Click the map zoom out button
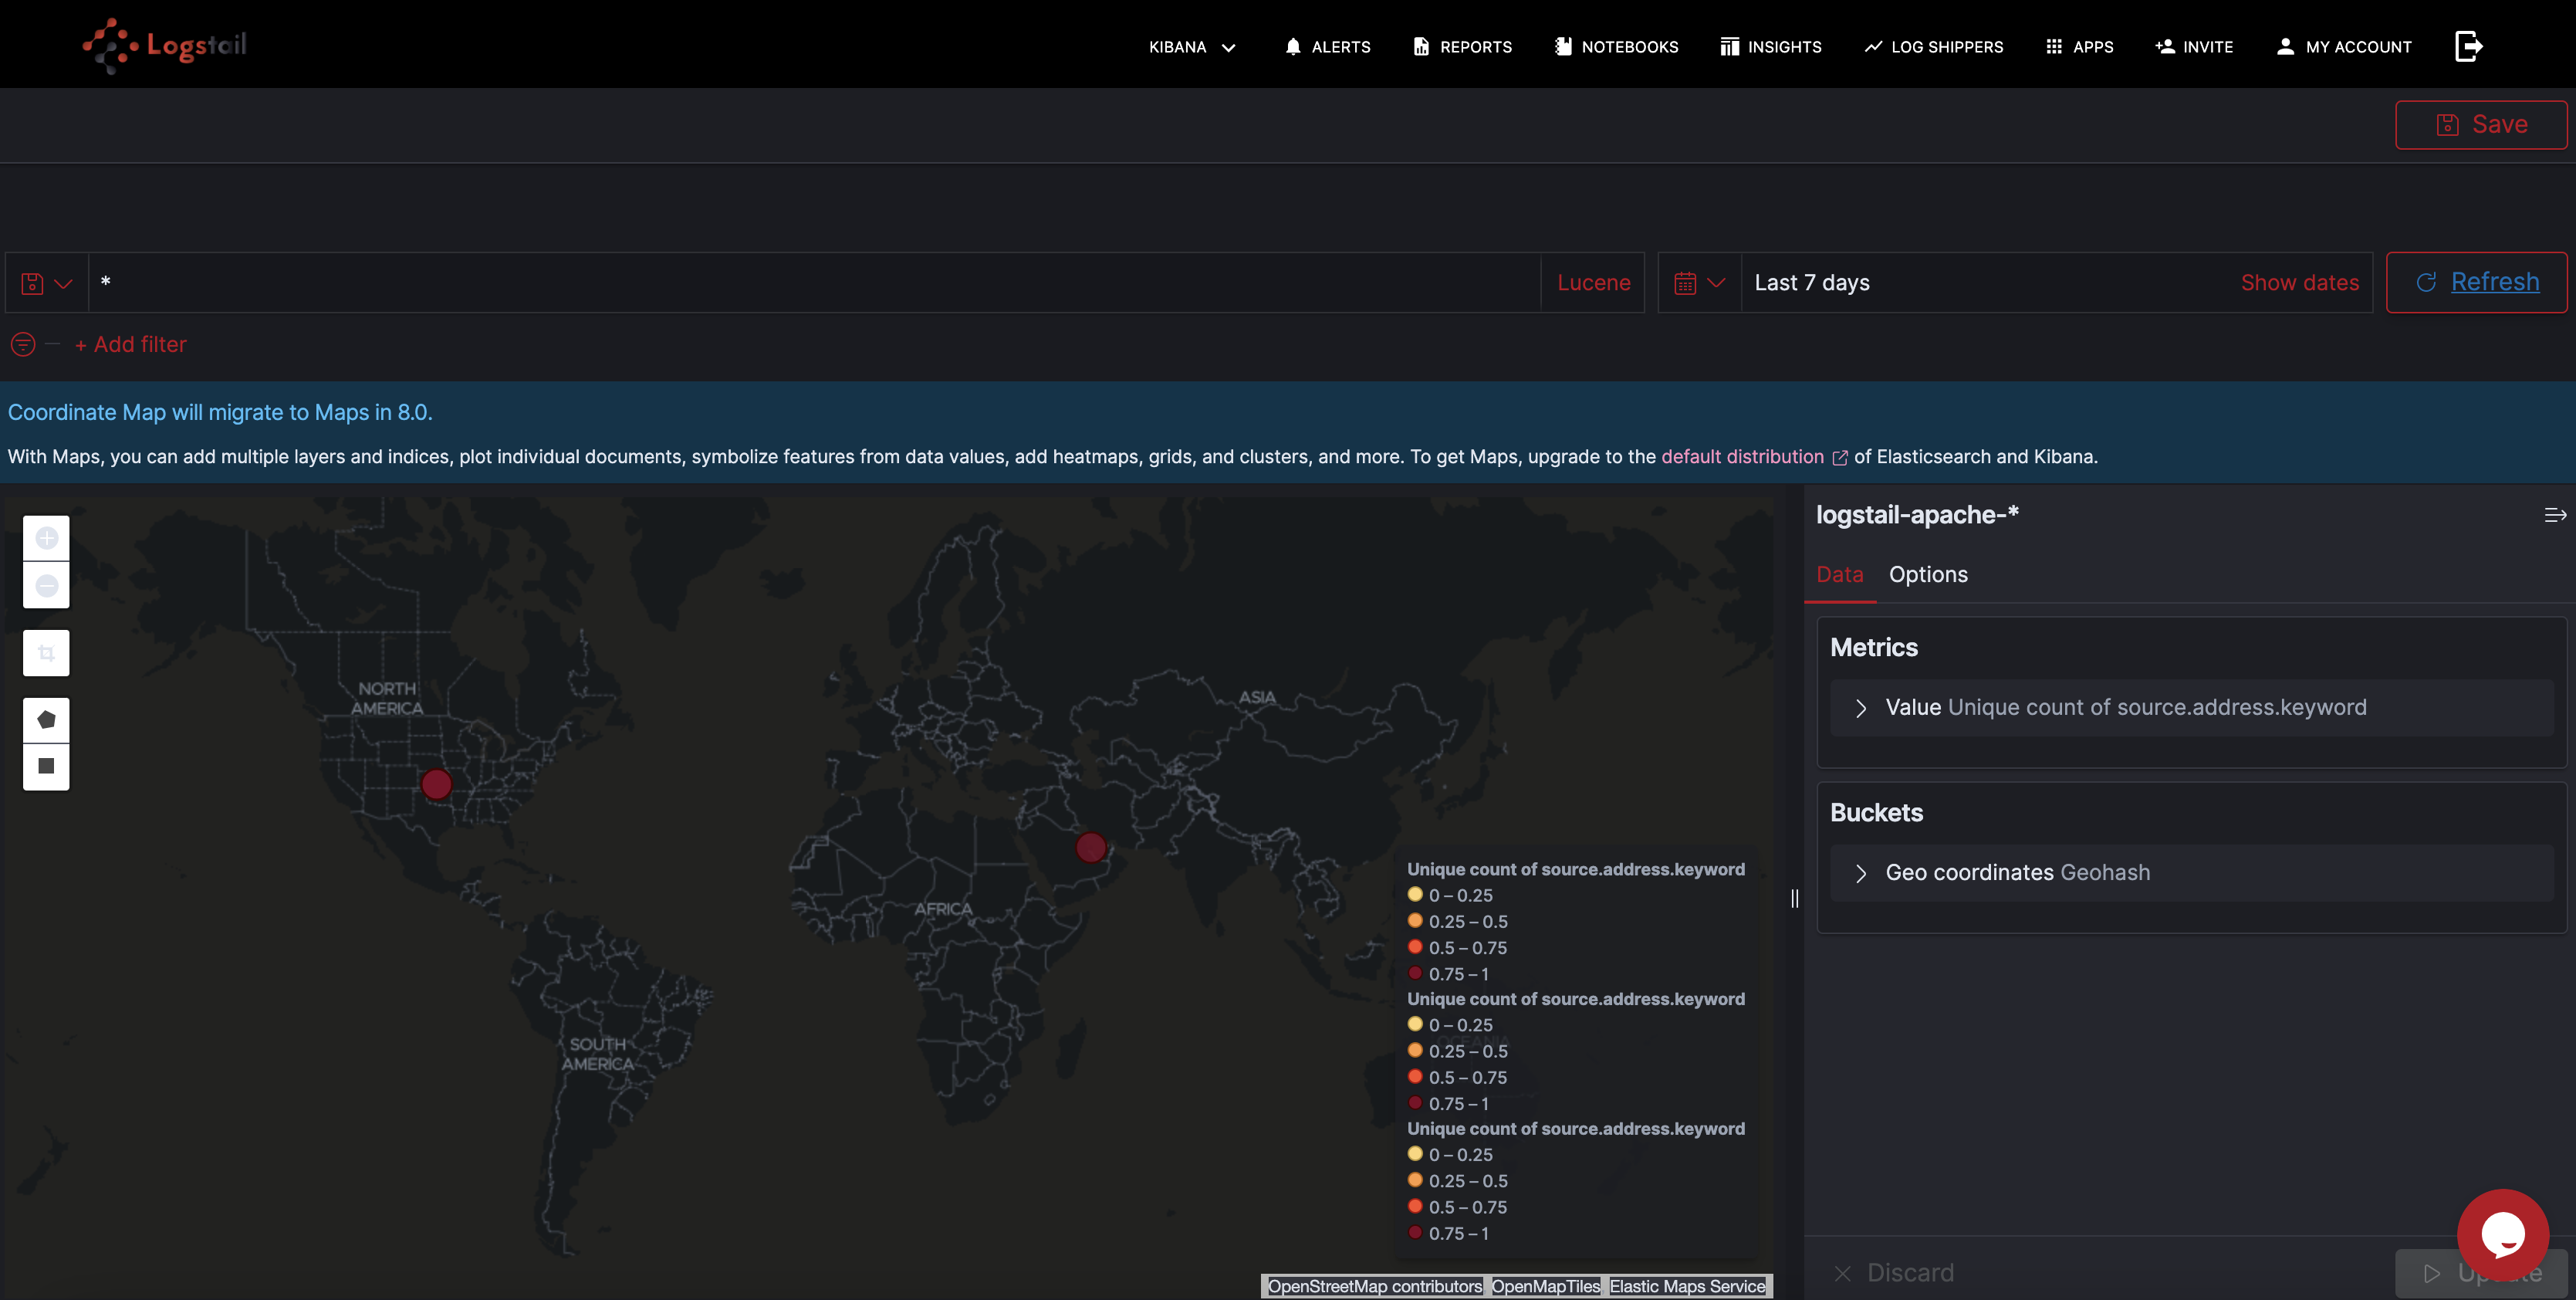This screenshot has width=2576, height=1300. (46, 586)
